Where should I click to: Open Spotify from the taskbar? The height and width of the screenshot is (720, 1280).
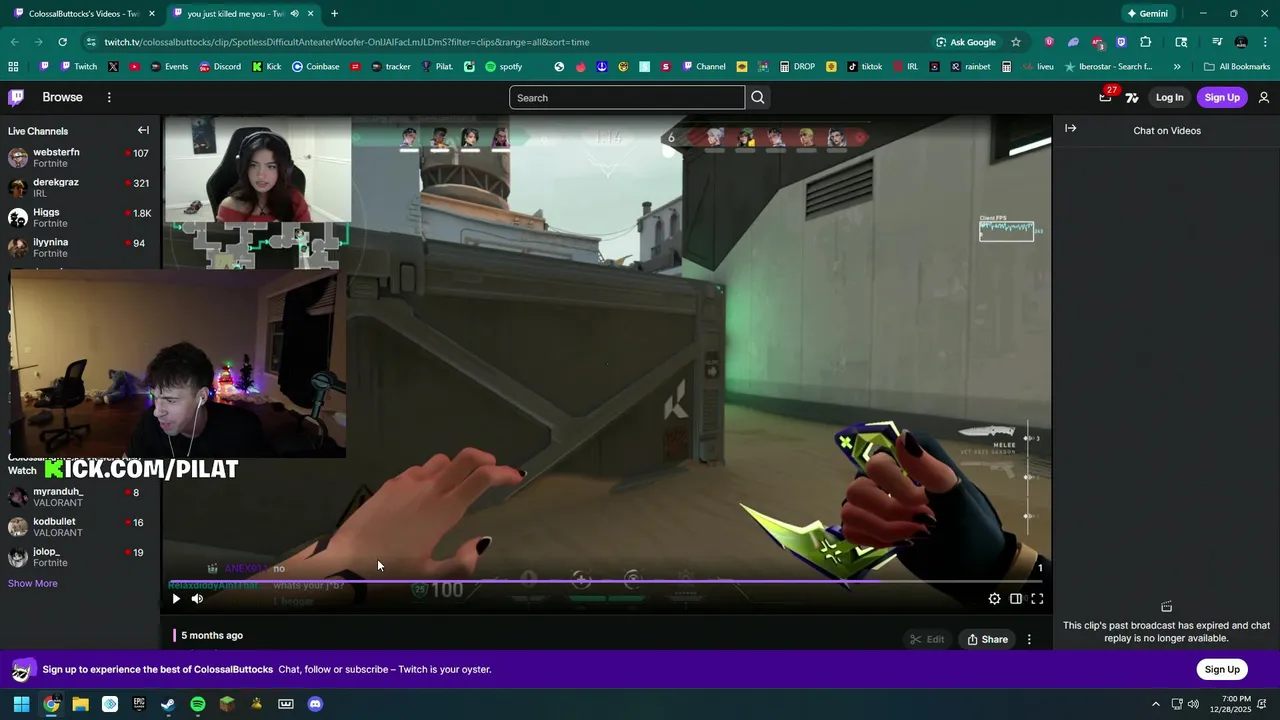[x=198, y=704]
